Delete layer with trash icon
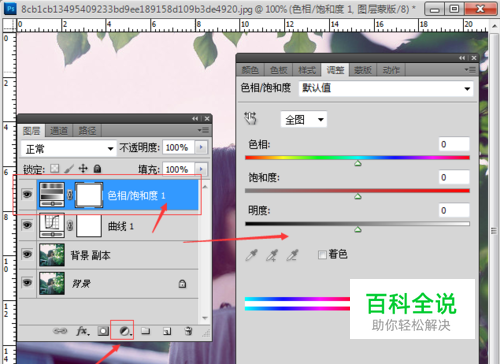The height and width of the screenshot is (364, 500). click(188, 331)
